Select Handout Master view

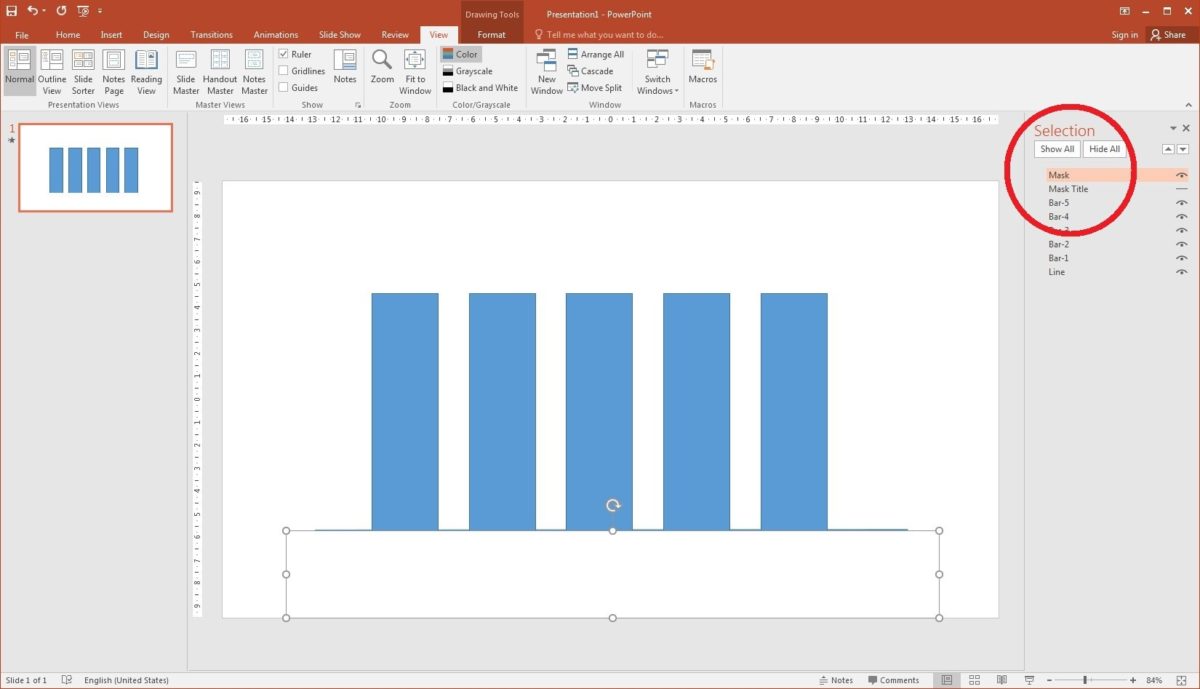pos(219,70)
